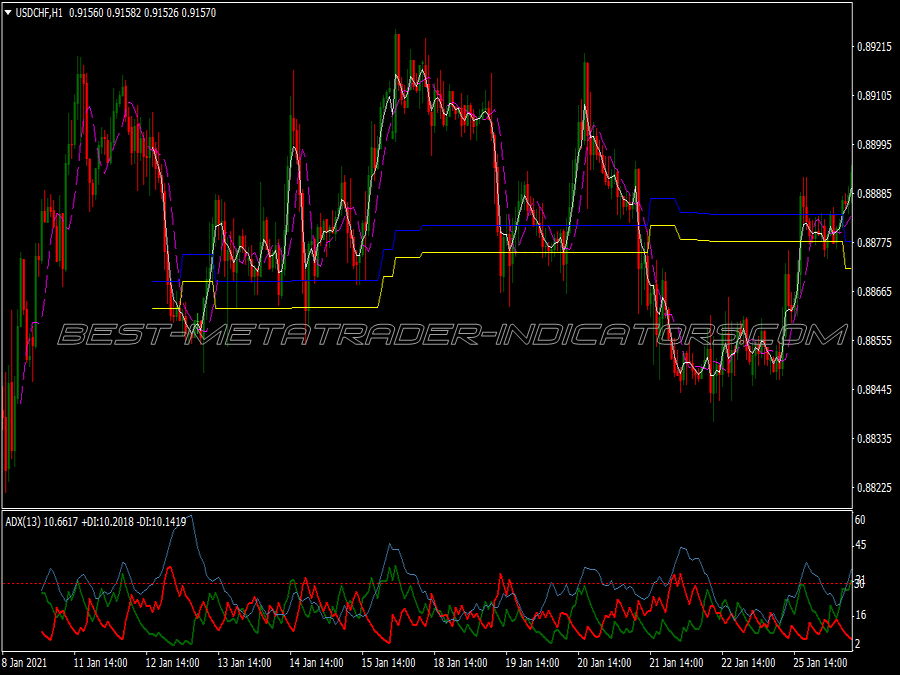Click the 19 Jan 14:00 time label

click(x=533, y=662)
